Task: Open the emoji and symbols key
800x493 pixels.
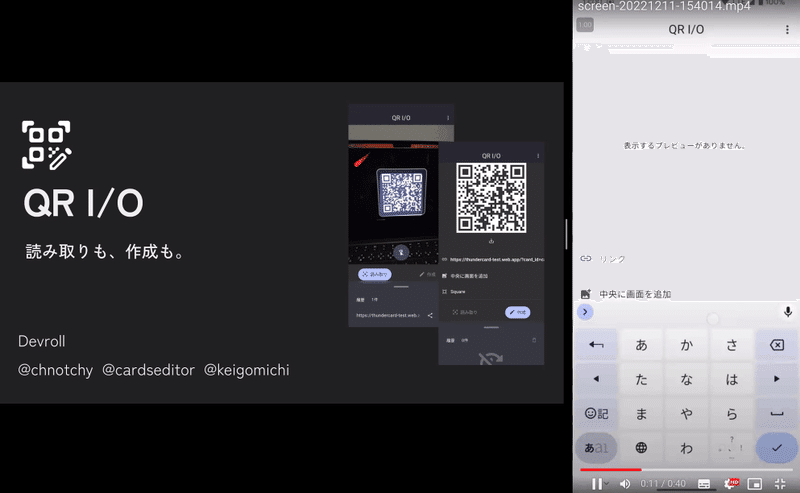Action: pyautogui.click(x=596, y=413)
